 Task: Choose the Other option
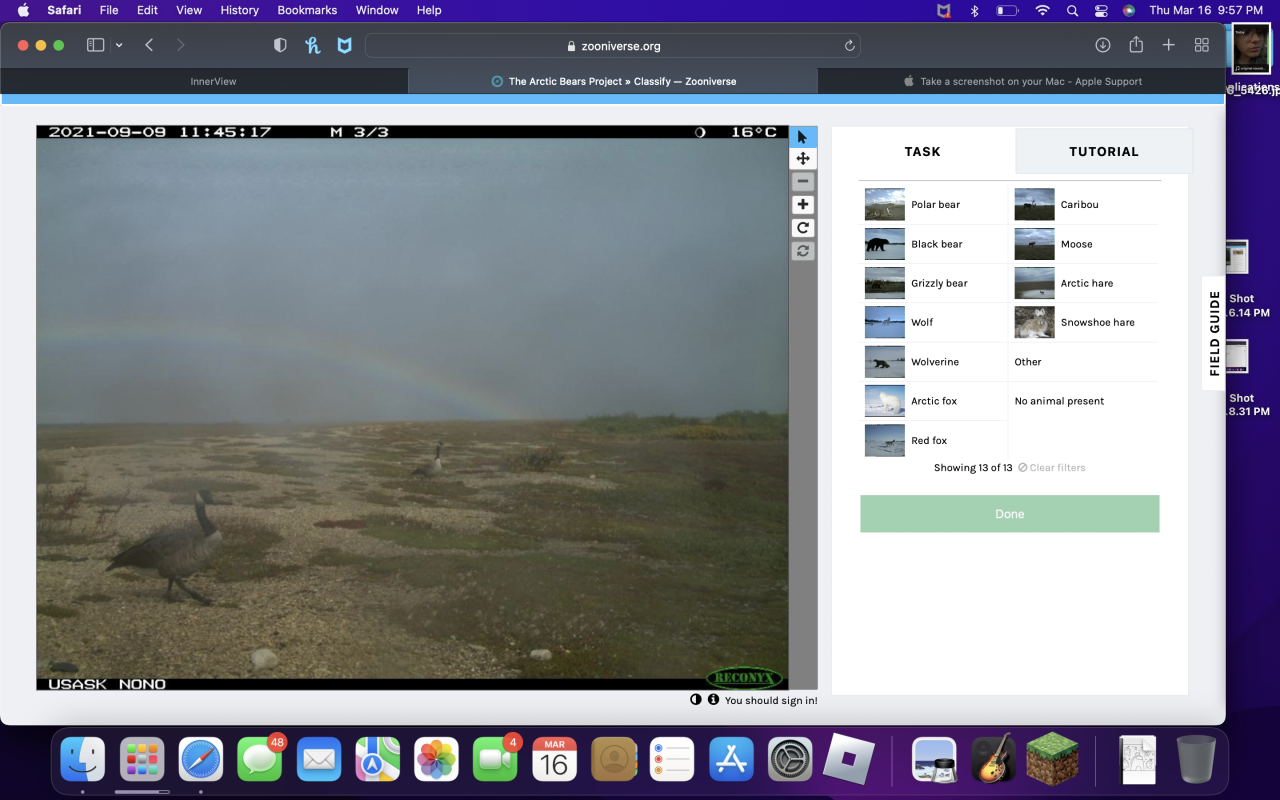point(1084,362)
